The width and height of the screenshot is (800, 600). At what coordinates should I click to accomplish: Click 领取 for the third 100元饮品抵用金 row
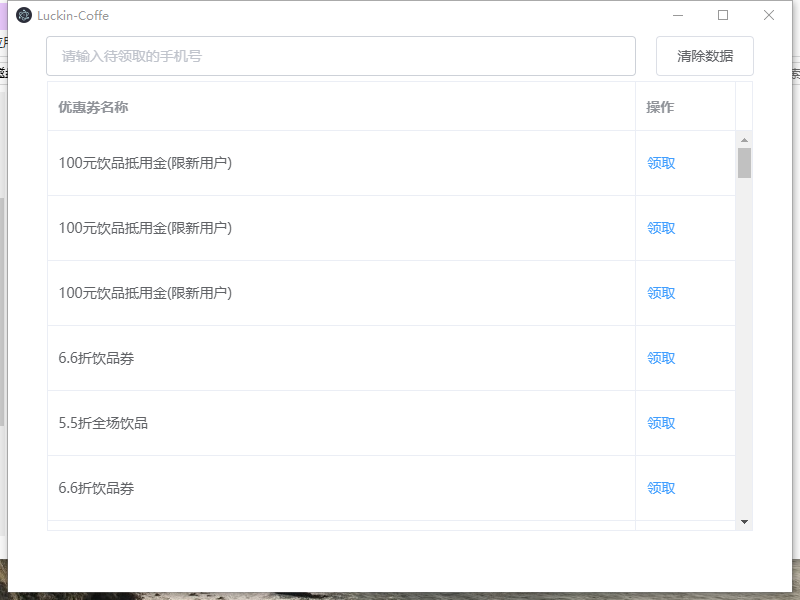661,293
